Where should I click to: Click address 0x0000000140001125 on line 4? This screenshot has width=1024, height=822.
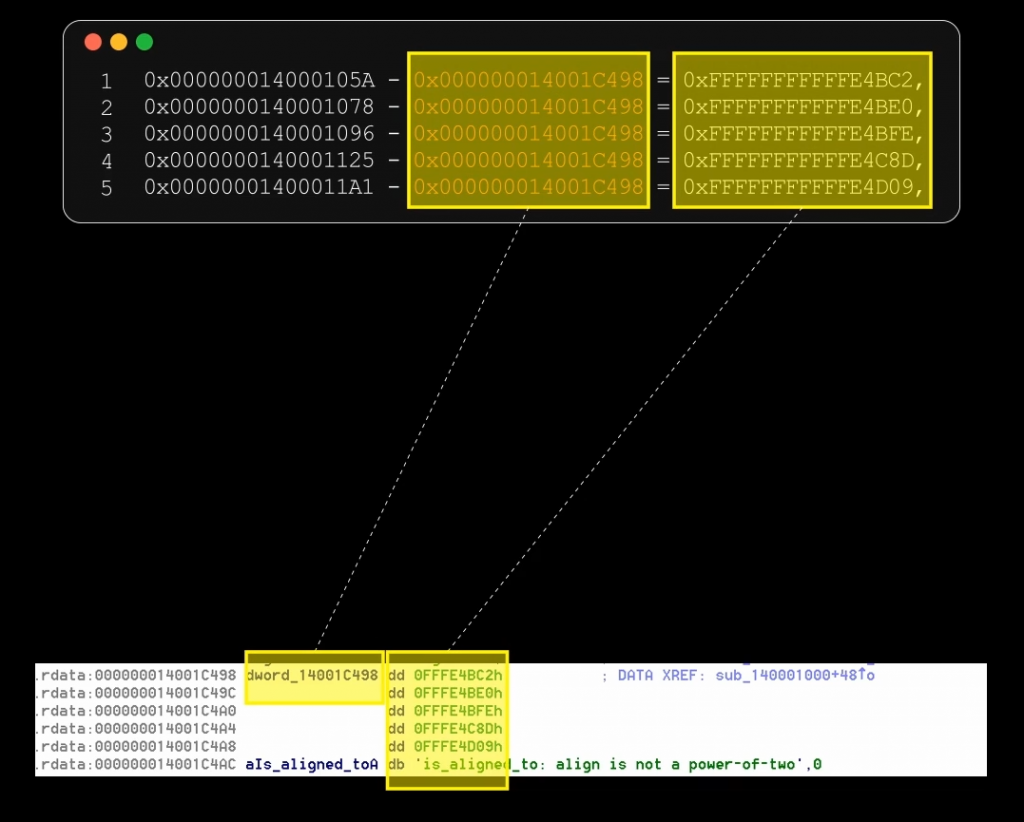click(x=259, y=160)
